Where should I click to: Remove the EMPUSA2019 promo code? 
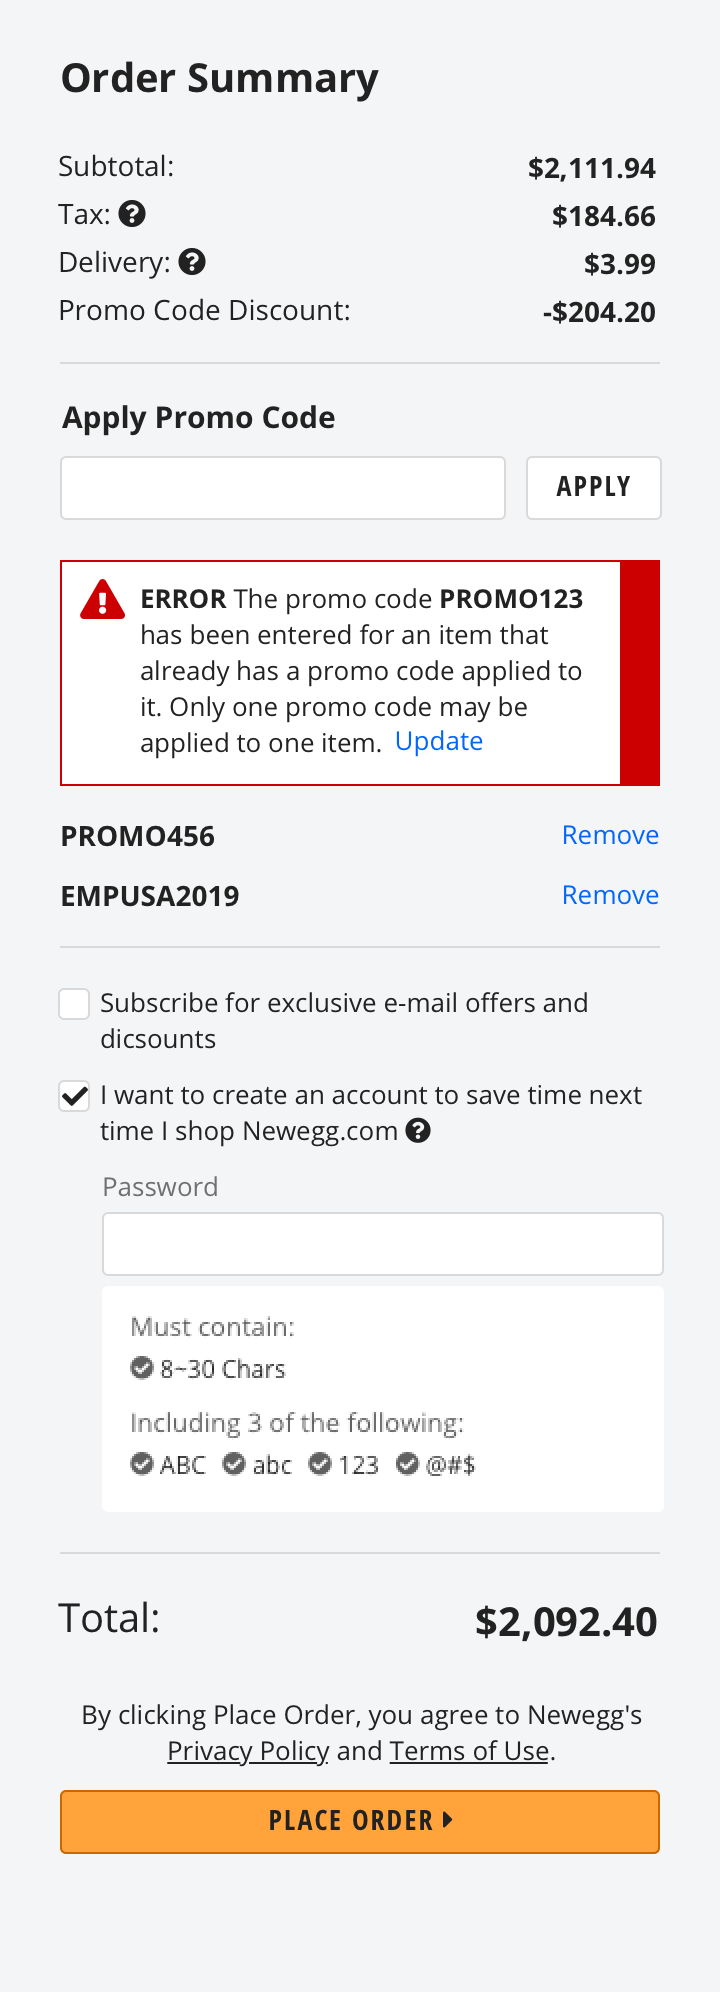[x=610, y=895]
